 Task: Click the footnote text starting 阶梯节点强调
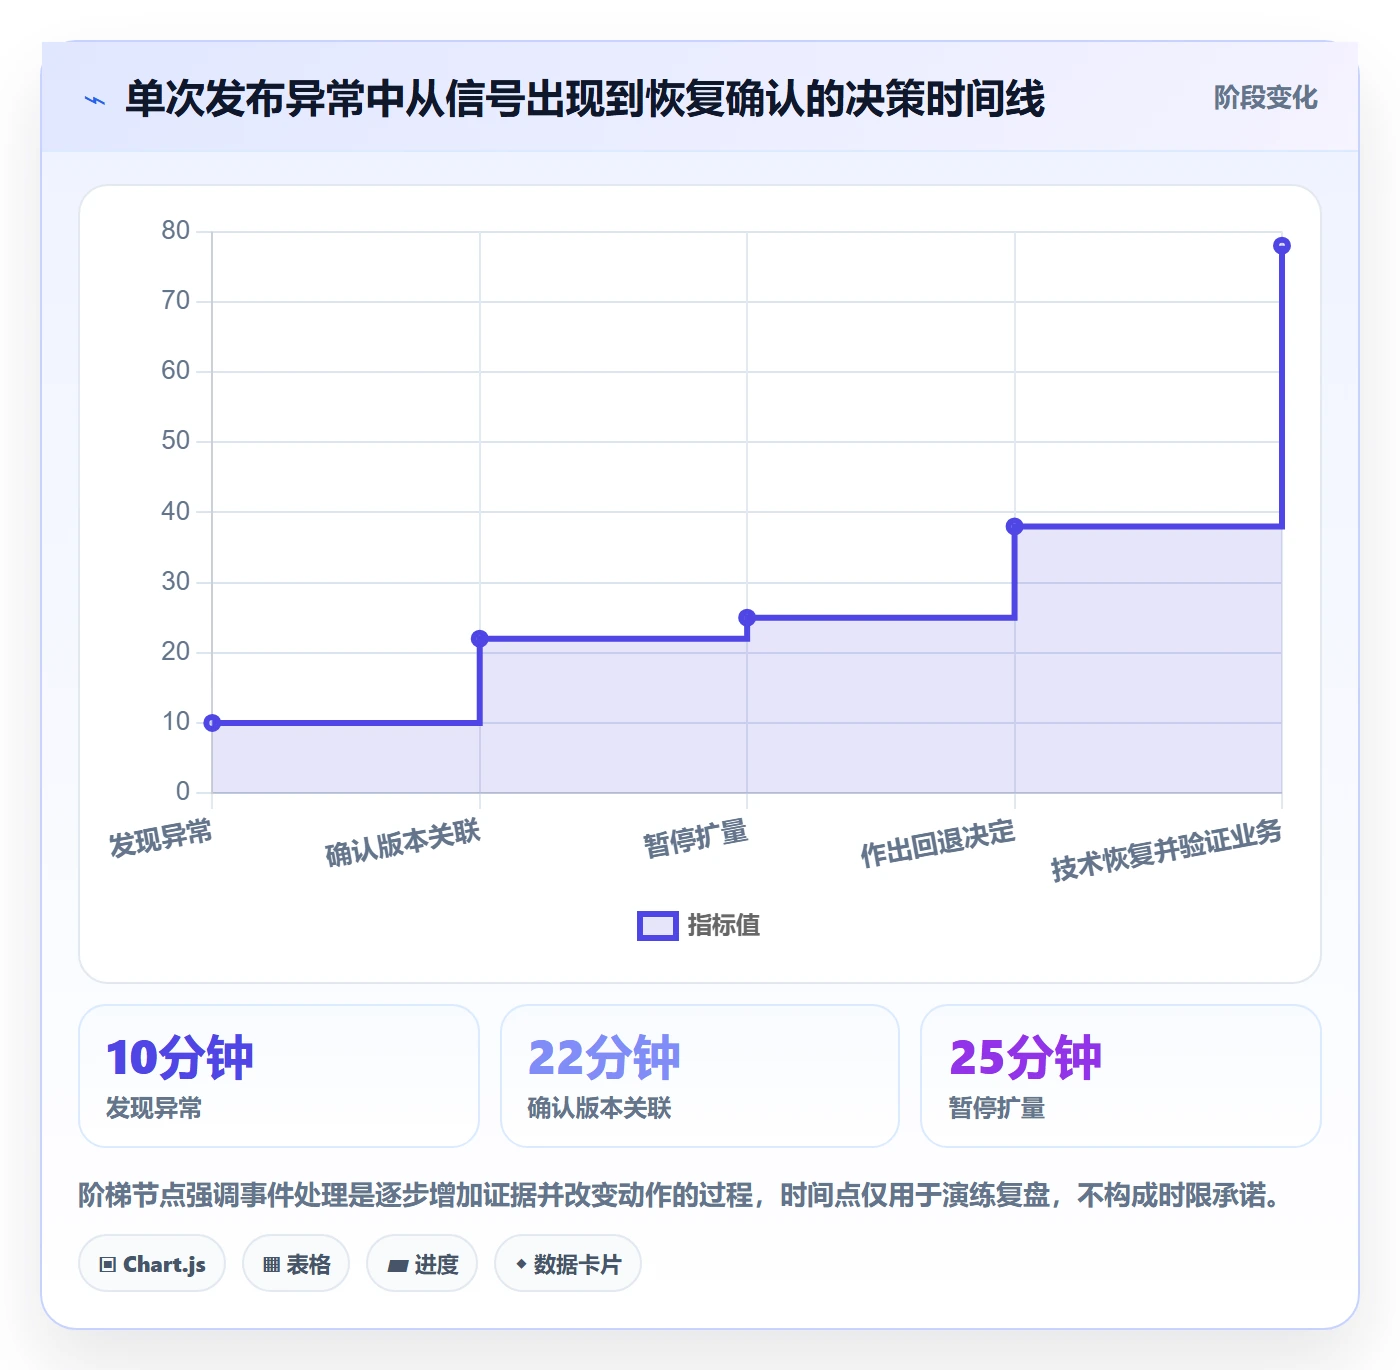click(x=684, y=1195)
